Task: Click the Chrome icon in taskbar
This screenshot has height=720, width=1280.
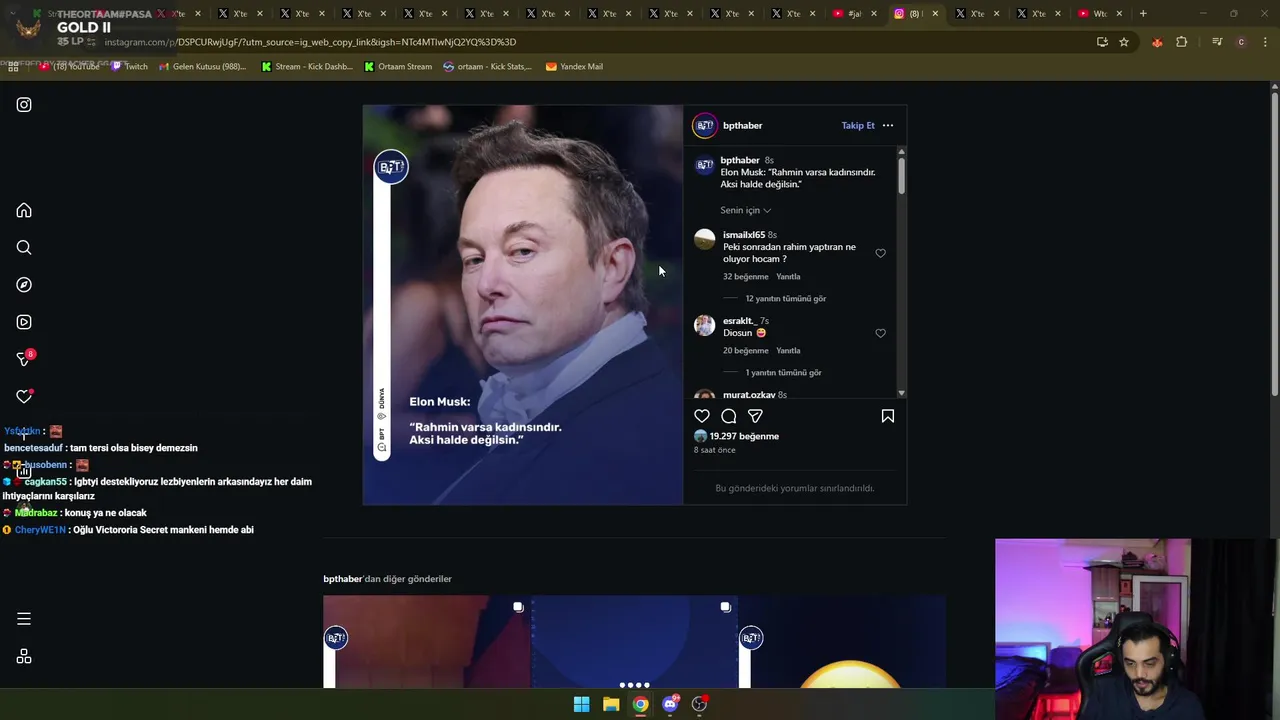Action: tap(640, 705)
